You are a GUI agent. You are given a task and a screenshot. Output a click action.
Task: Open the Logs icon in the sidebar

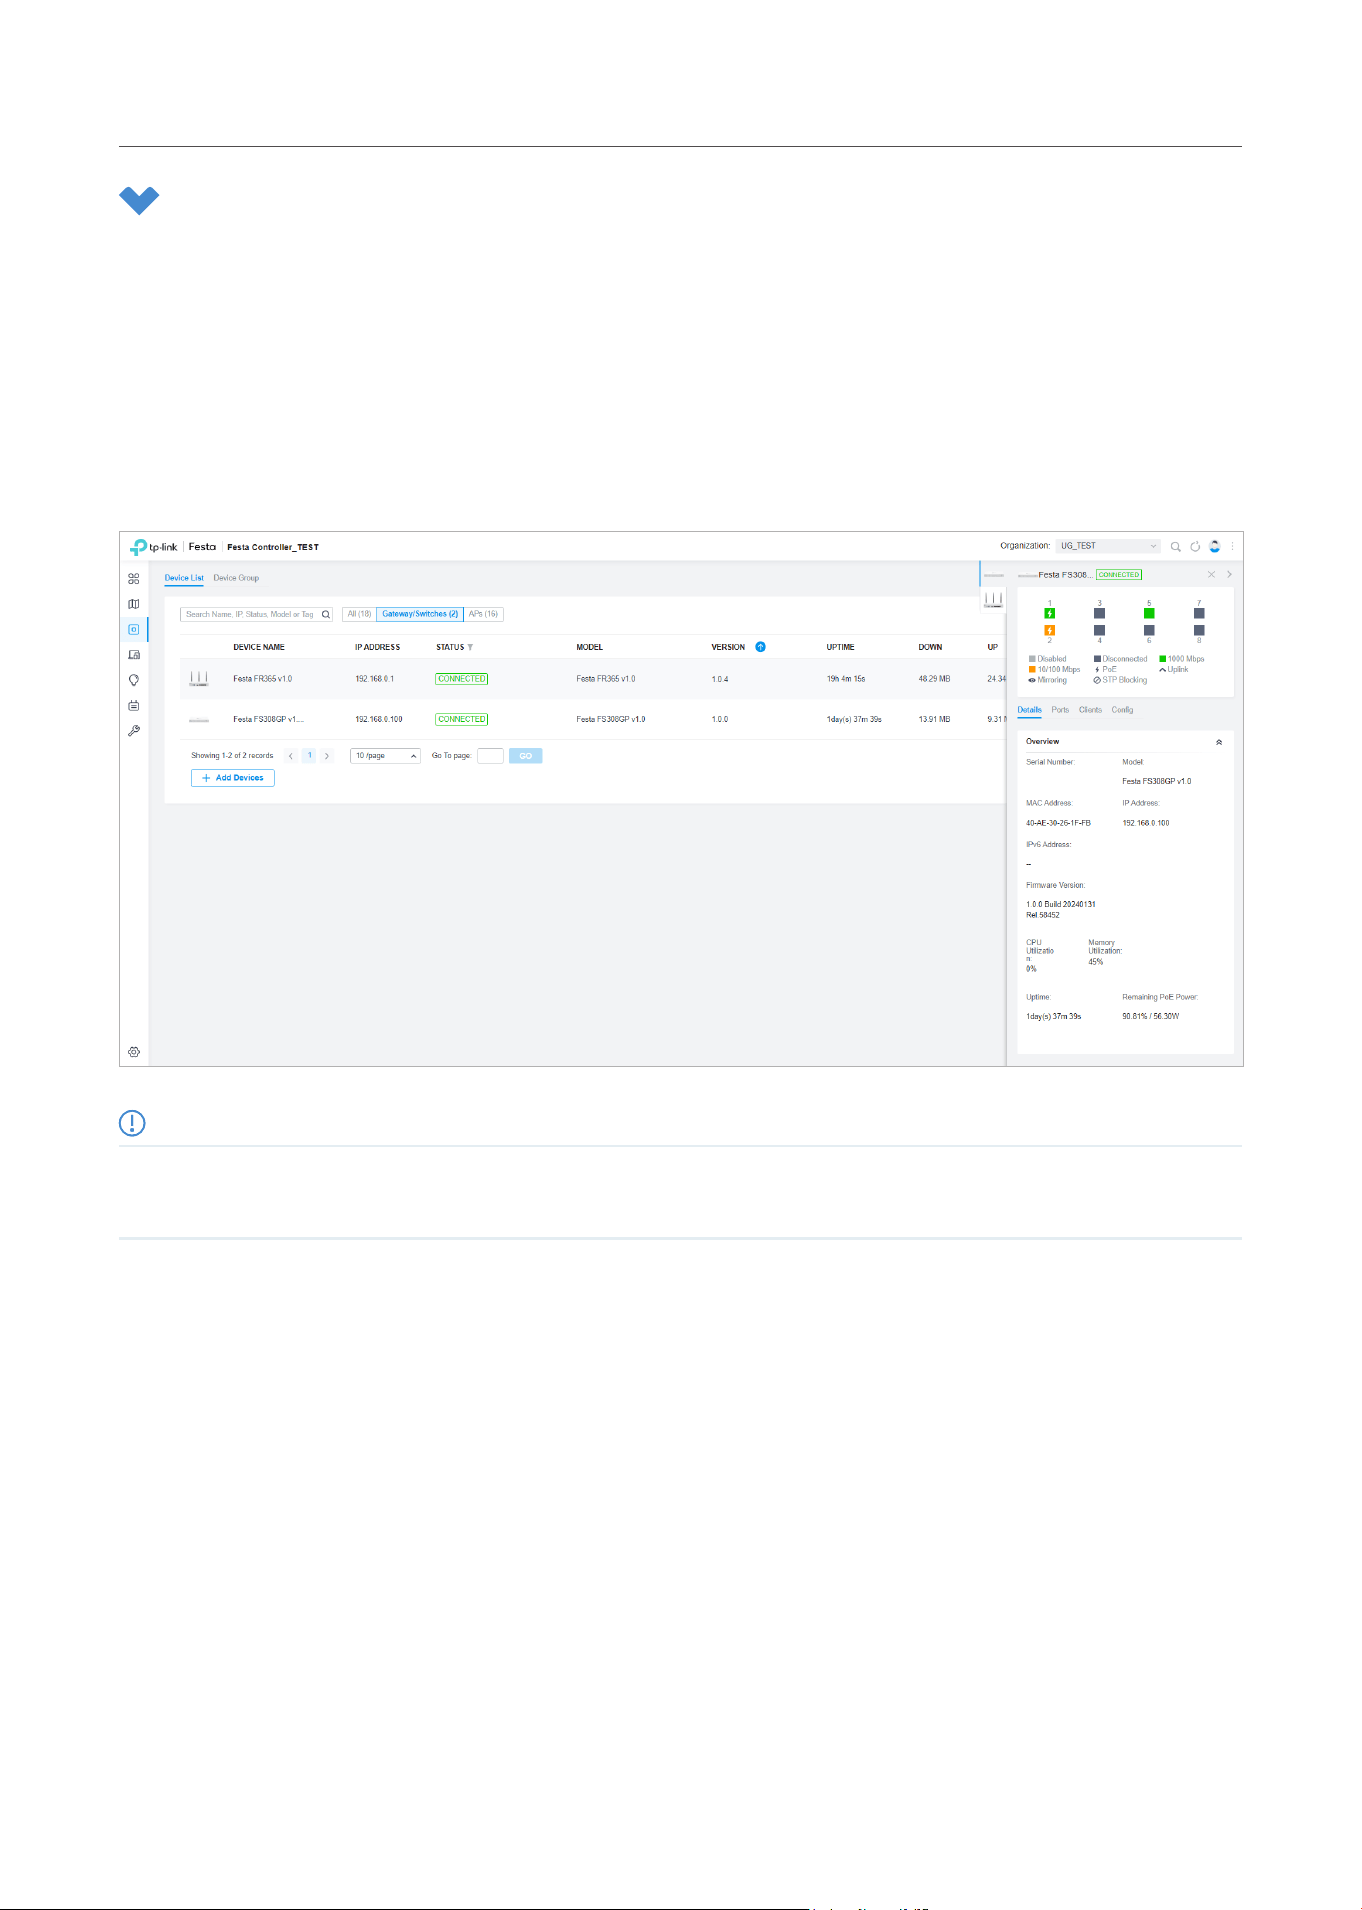[134, 705]
